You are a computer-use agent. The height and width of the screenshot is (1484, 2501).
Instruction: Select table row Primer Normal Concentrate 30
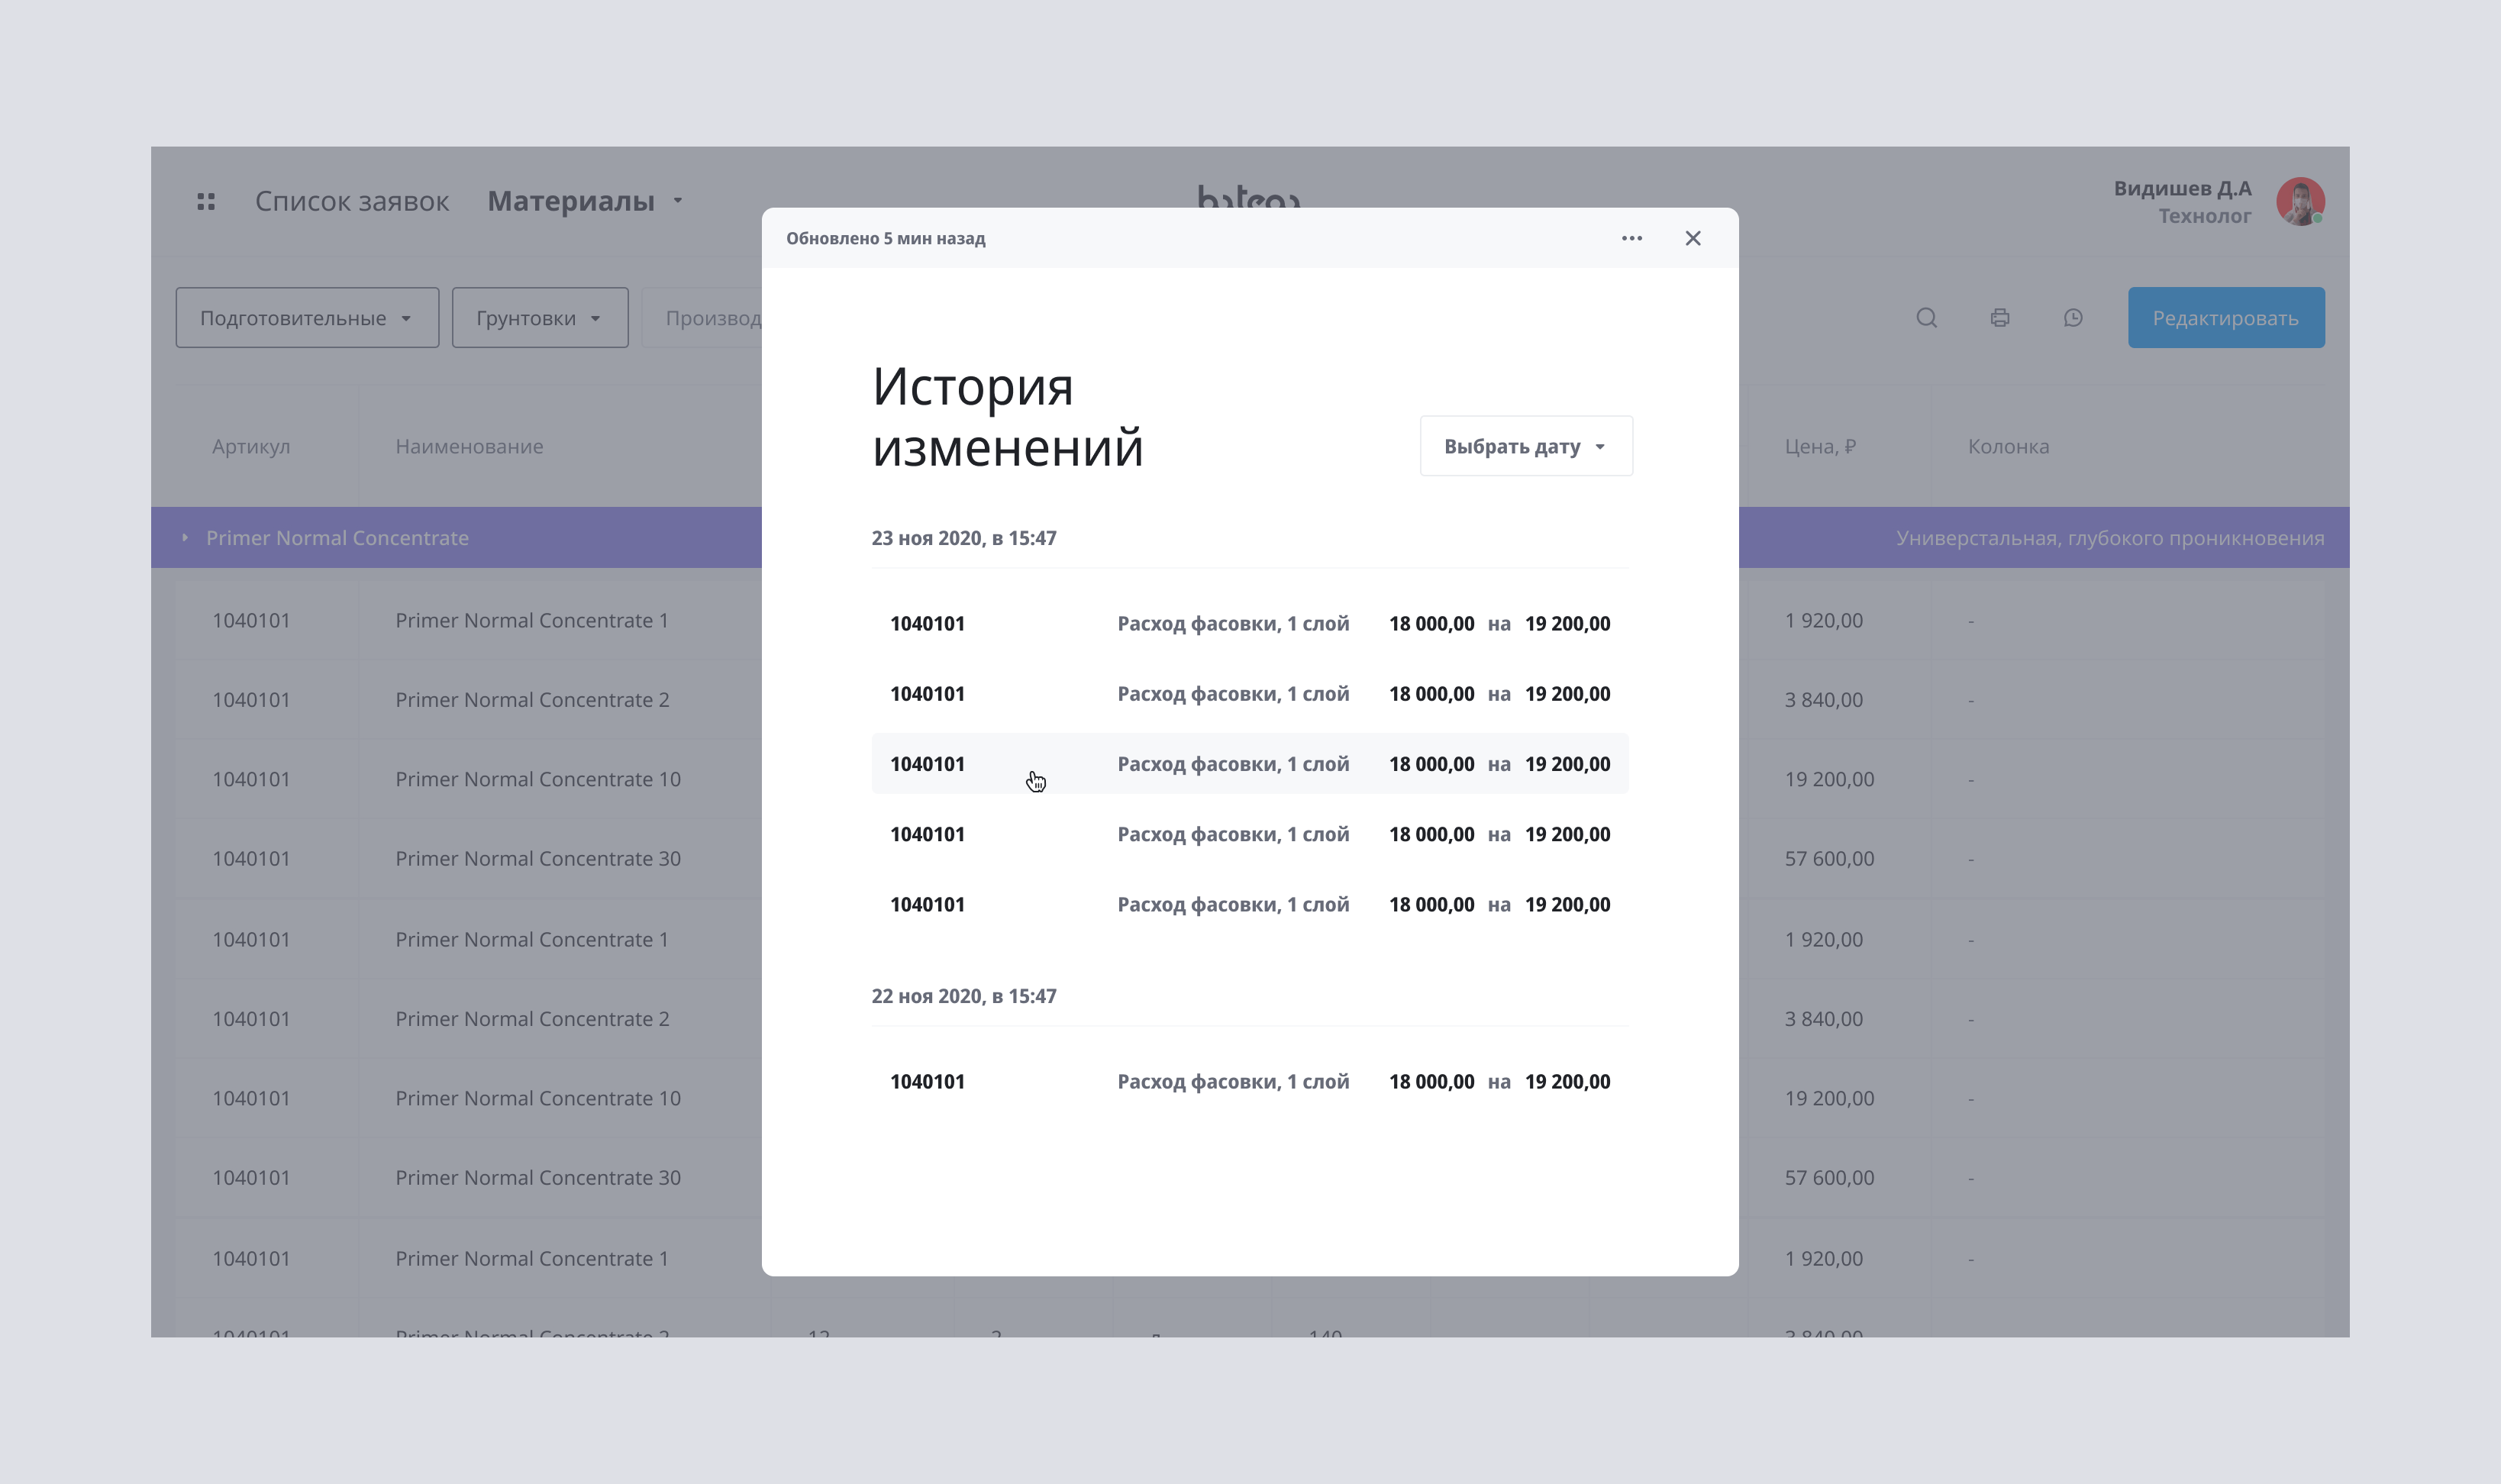point(537,858)
